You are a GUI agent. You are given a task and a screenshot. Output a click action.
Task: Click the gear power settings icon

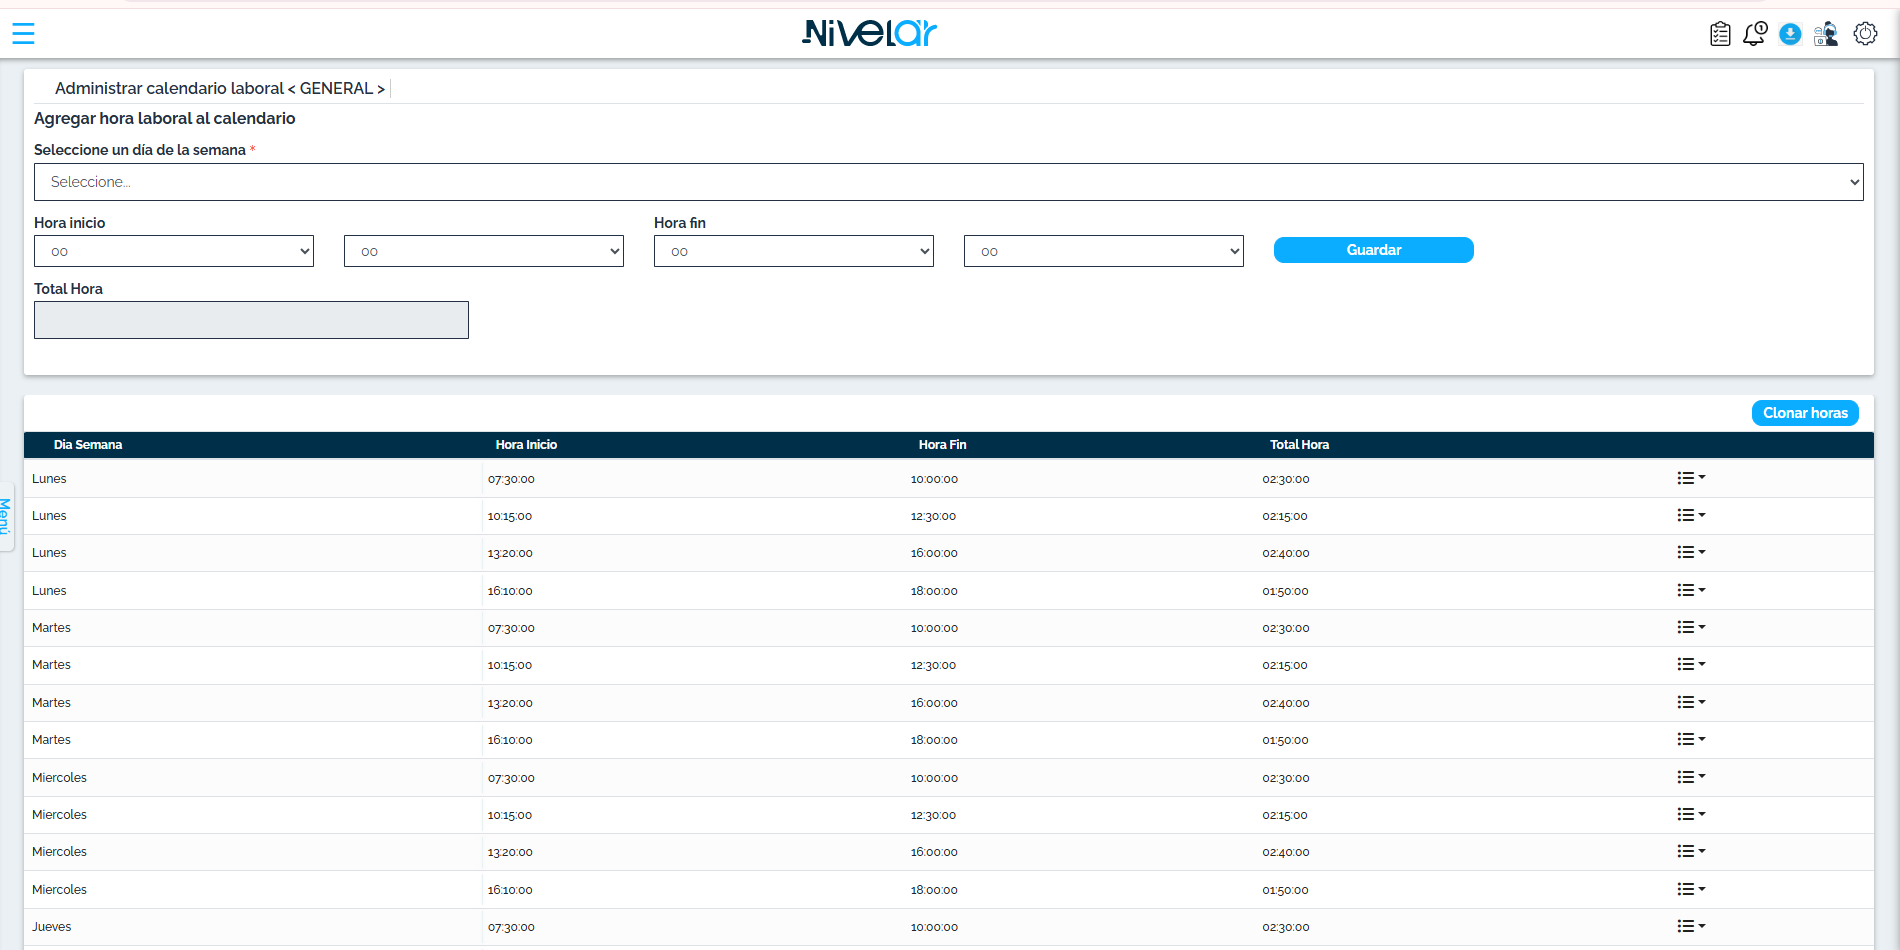pos(1865,34)
